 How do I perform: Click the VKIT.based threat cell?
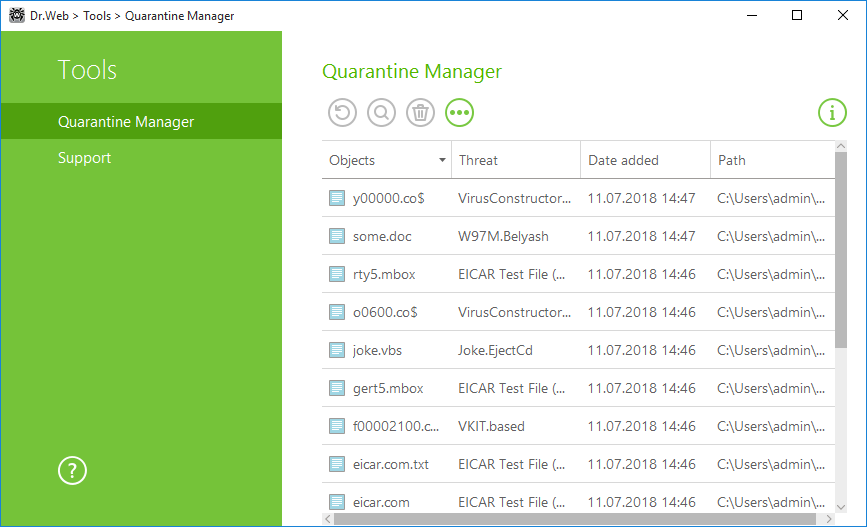click(x=491, y=426)
